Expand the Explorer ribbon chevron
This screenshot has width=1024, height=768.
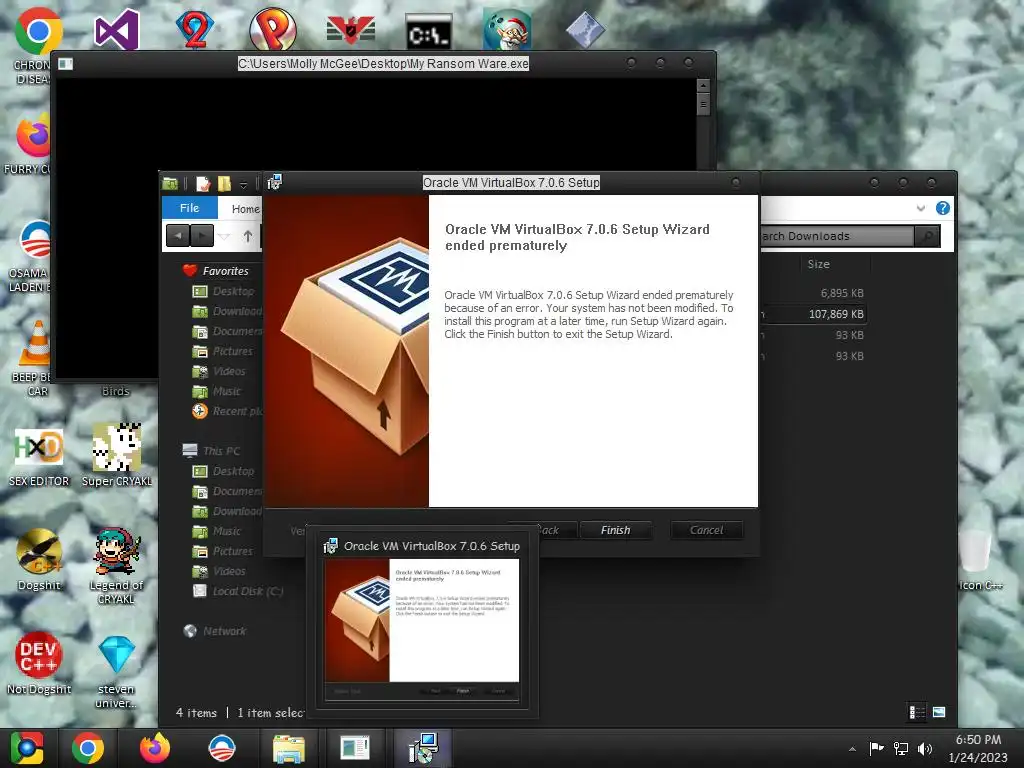click(921, 208)
